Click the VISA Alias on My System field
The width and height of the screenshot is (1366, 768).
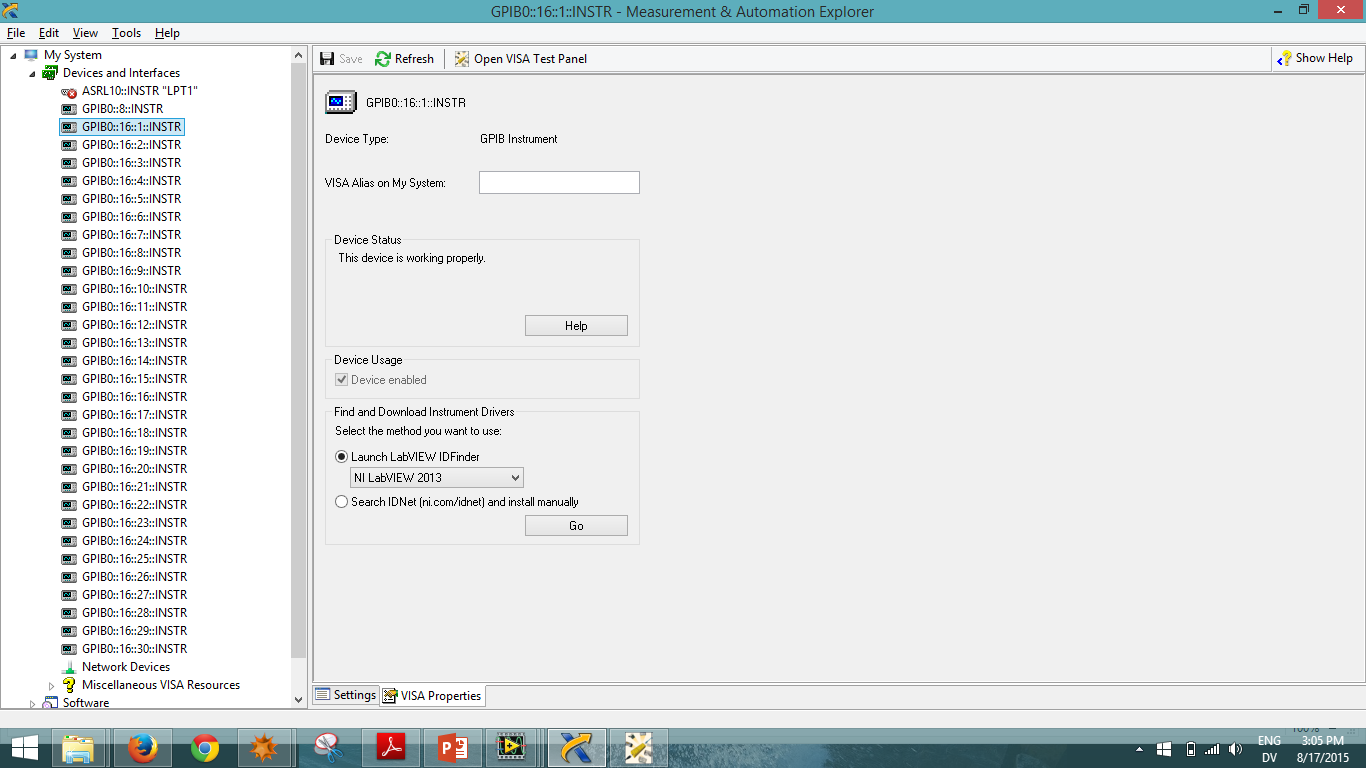pos(559,182)
